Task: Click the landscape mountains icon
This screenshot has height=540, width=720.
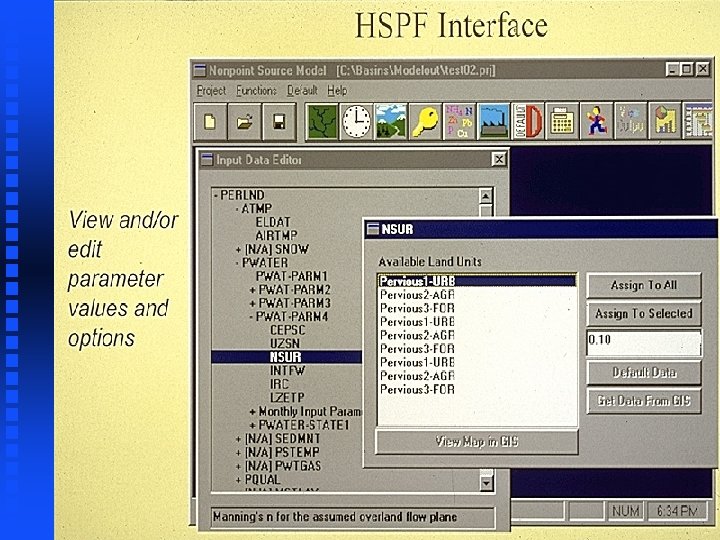Action: click(390, 122)
